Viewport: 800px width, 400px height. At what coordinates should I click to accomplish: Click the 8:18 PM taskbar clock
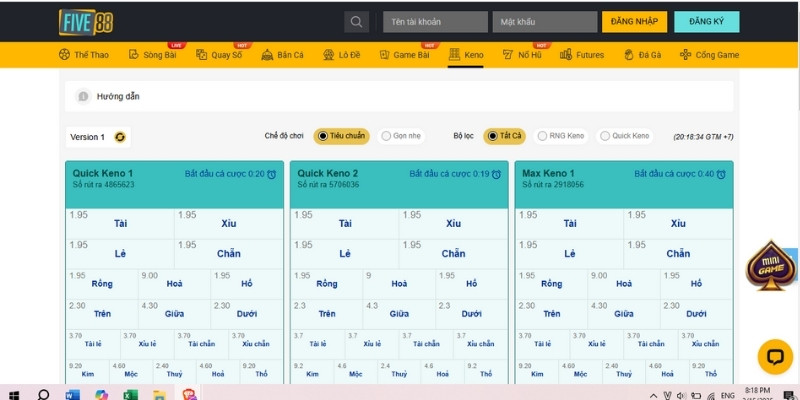click(758, 393)
